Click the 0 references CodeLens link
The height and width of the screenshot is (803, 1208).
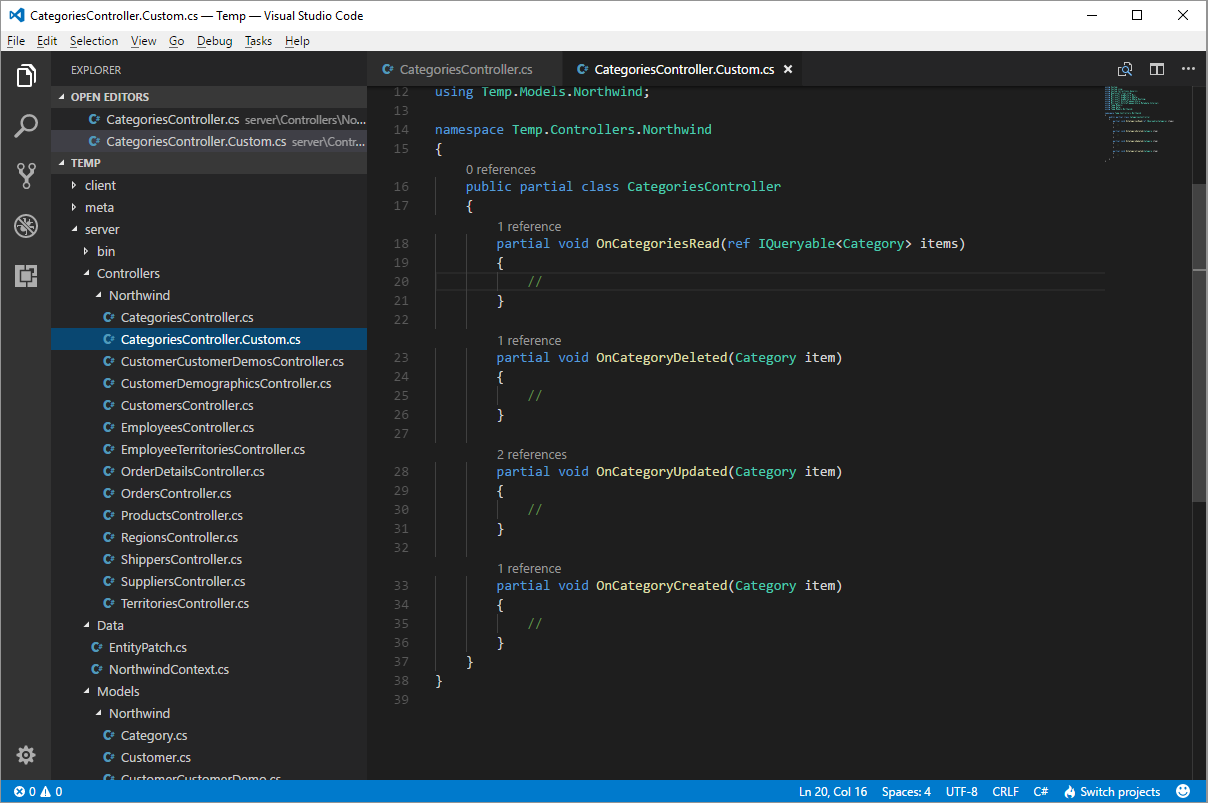500,169
